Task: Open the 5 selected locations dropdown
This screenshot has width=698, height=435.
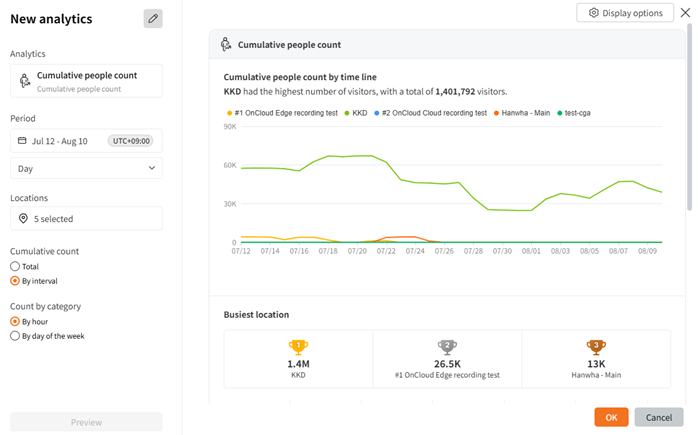Action: click(x=86, y=218)
